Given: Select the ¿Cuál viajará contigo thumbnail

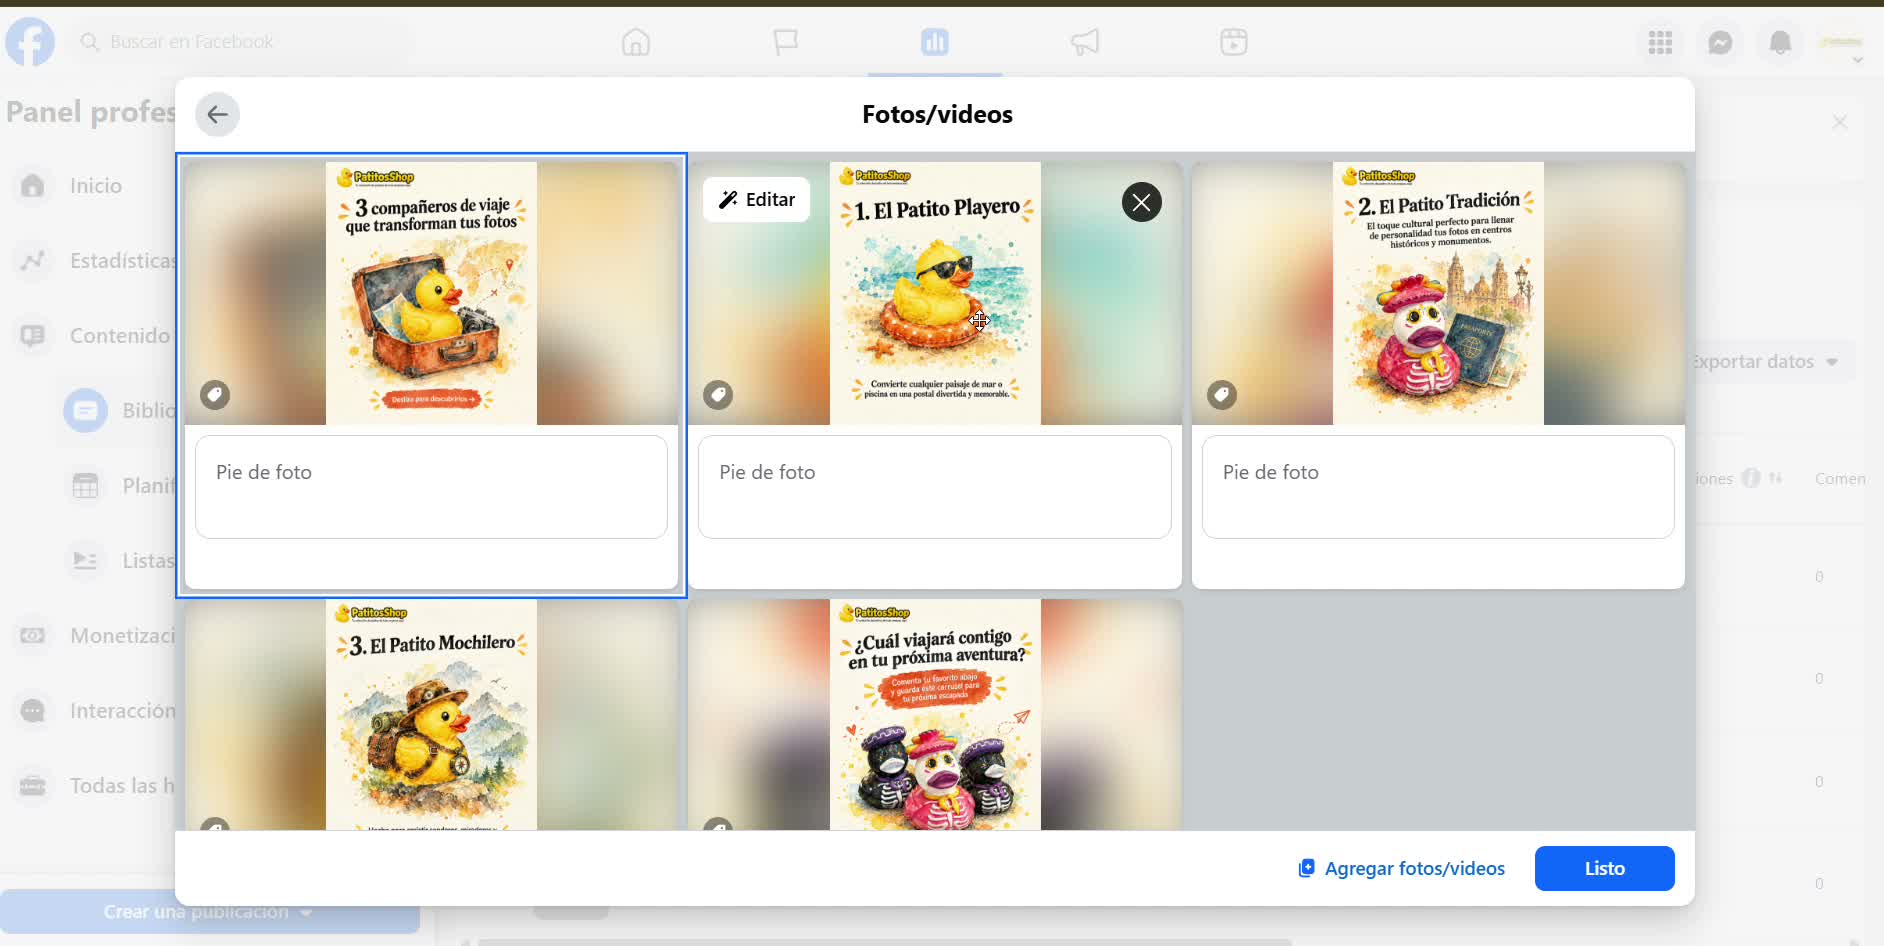Looking at the screenshot, I should pyautogui.click(x=935, y=714).
